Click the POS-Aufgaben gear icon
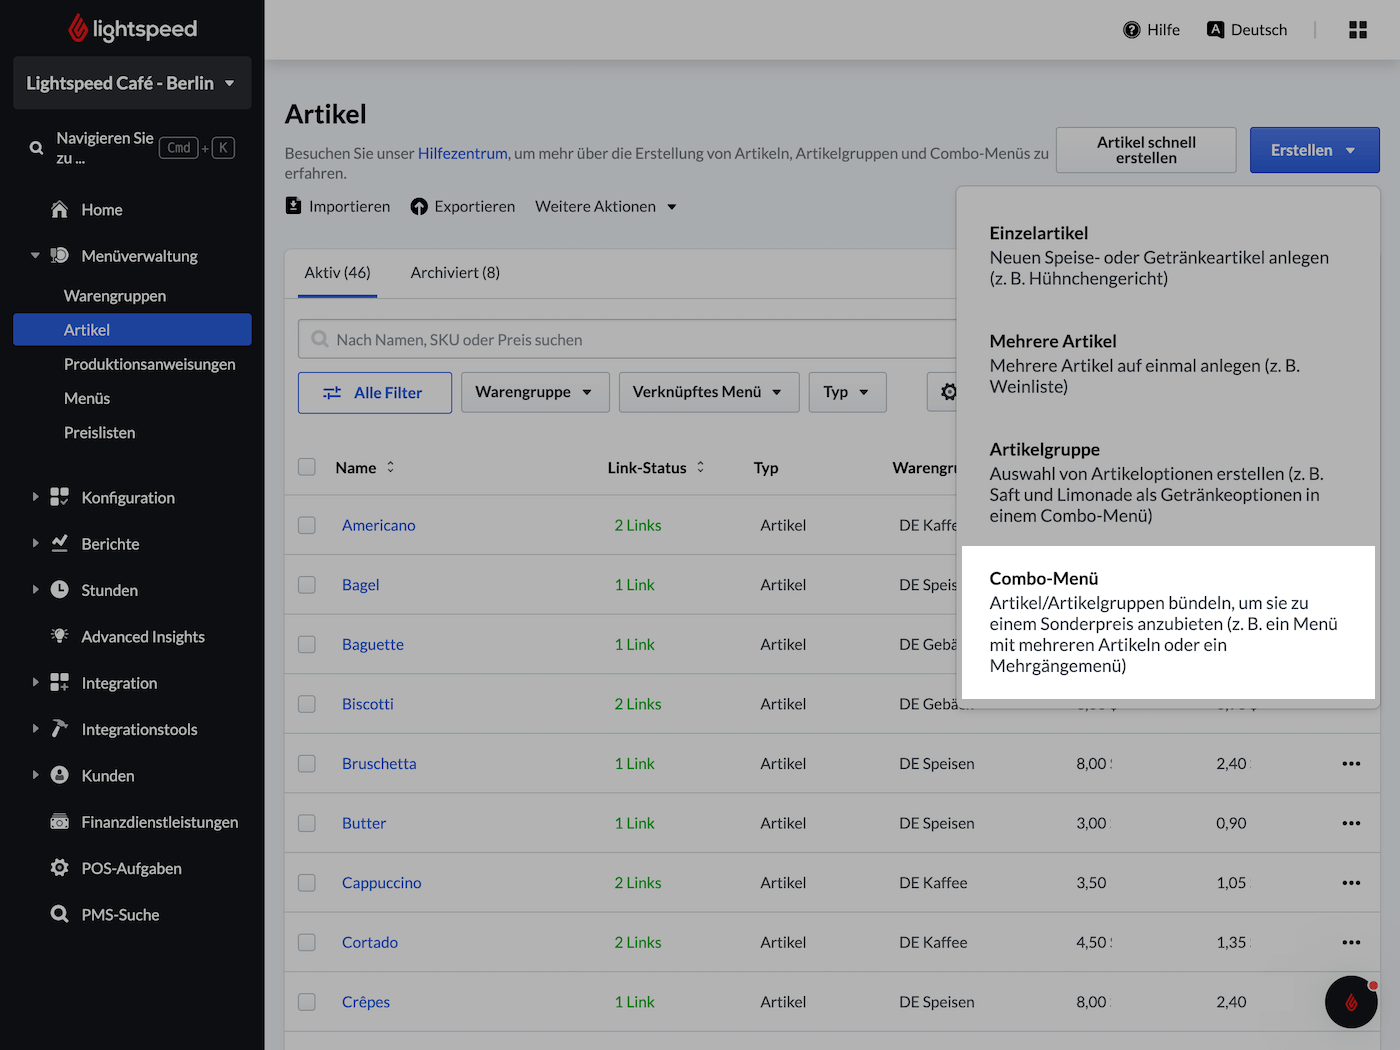The height and width of the screenshot is (1050, 1400). pos(60,867)
